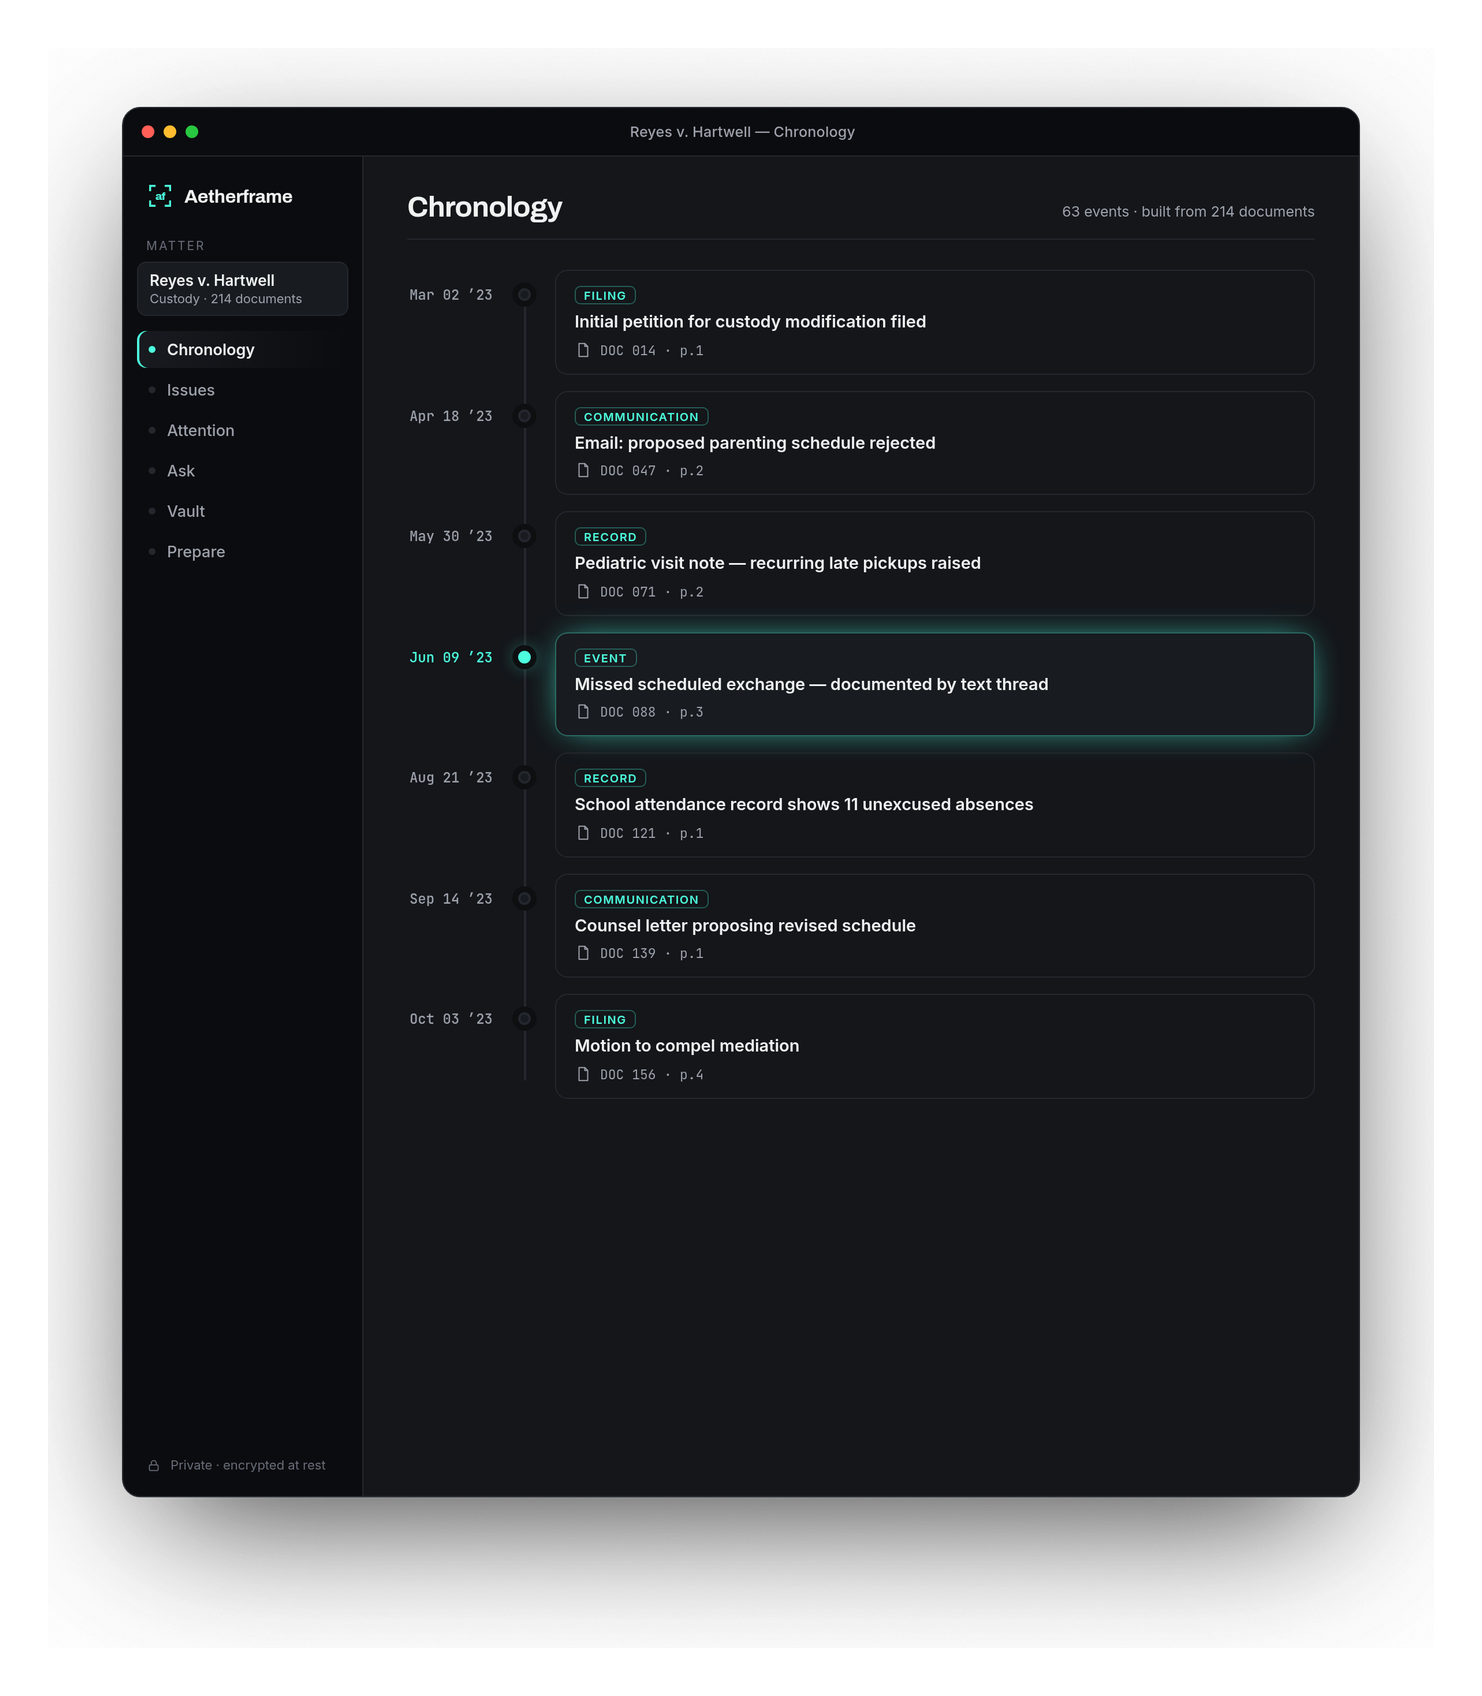
Task: Click the FILING tag on mediation motion
Action: click(605, 1019)
